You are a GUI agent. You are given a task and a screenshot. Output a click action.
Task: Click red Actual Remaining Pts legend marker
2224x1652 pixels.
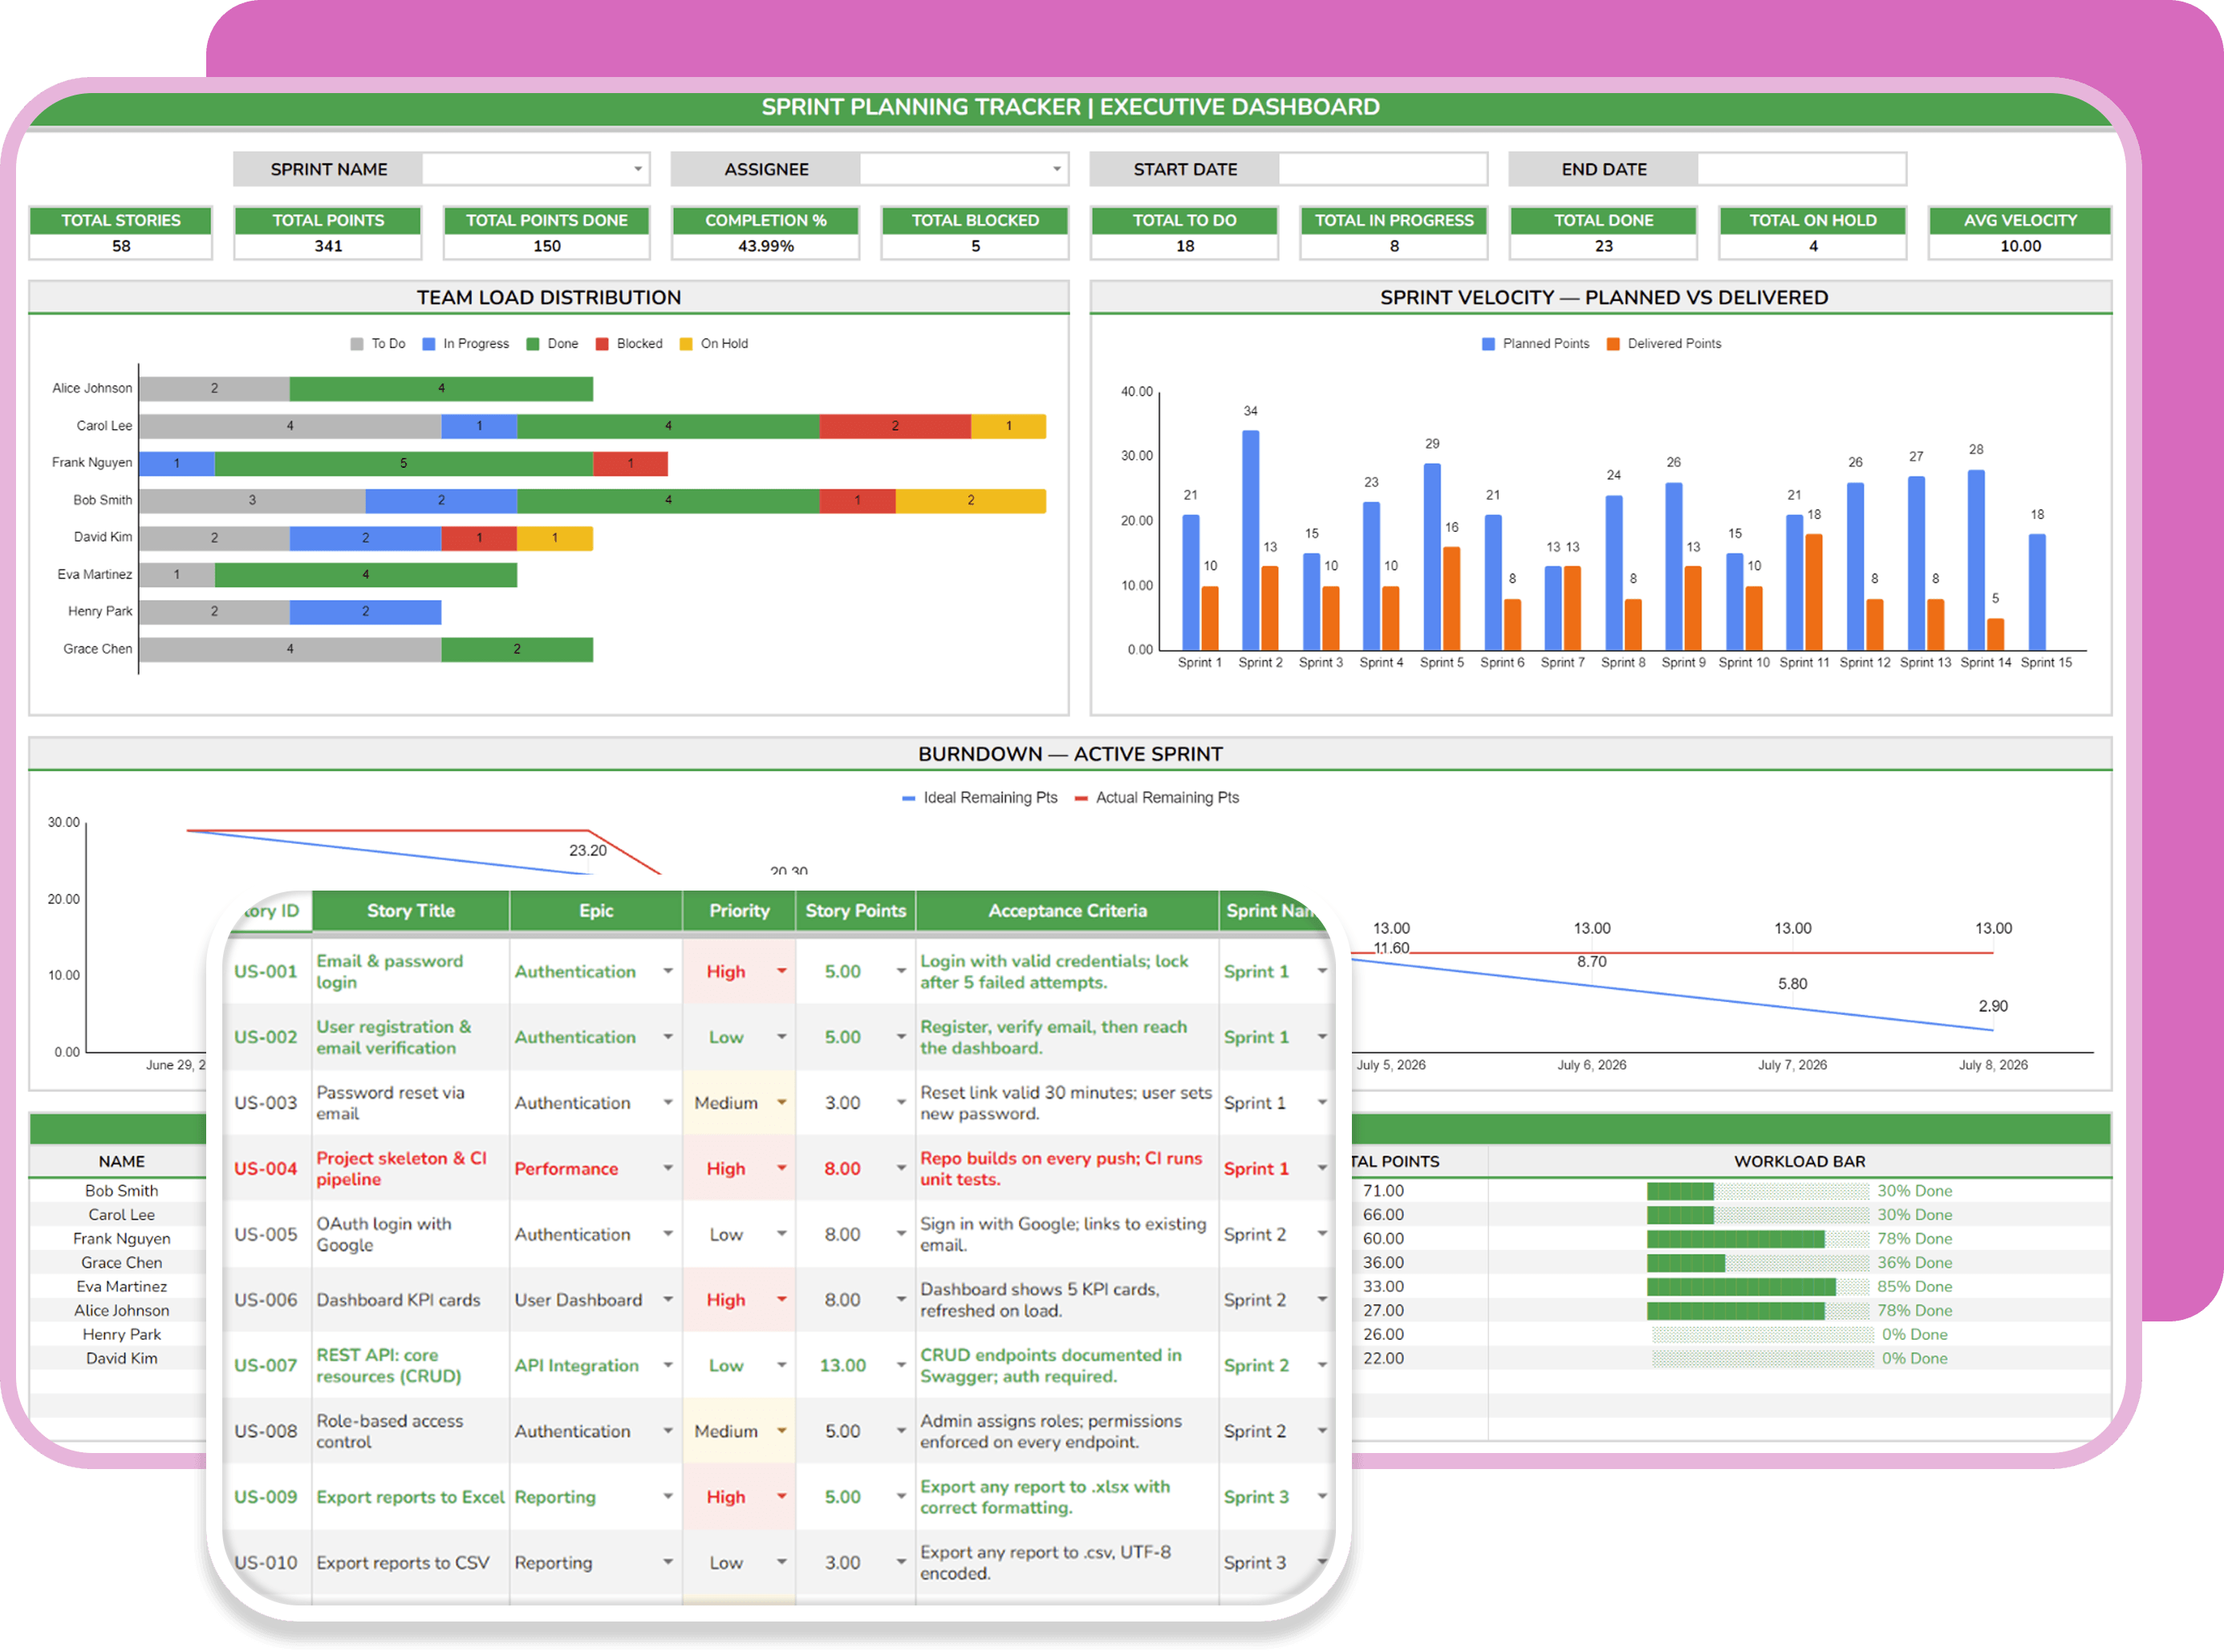(1081, 799)
